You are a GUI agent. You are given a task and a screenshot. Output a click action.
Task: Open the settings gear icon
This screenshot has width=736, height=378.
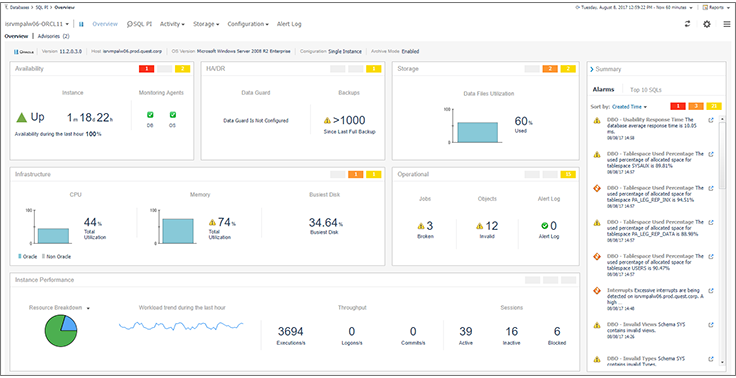point(706,24)
